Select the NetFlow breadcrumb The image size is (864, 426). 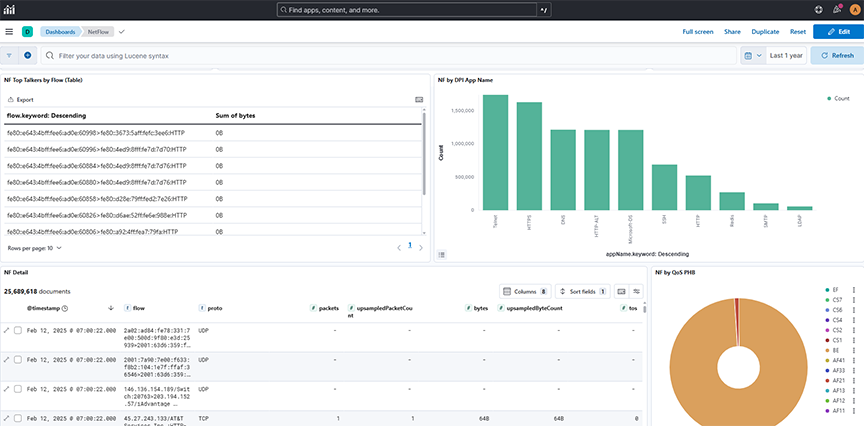pos(97,32)
